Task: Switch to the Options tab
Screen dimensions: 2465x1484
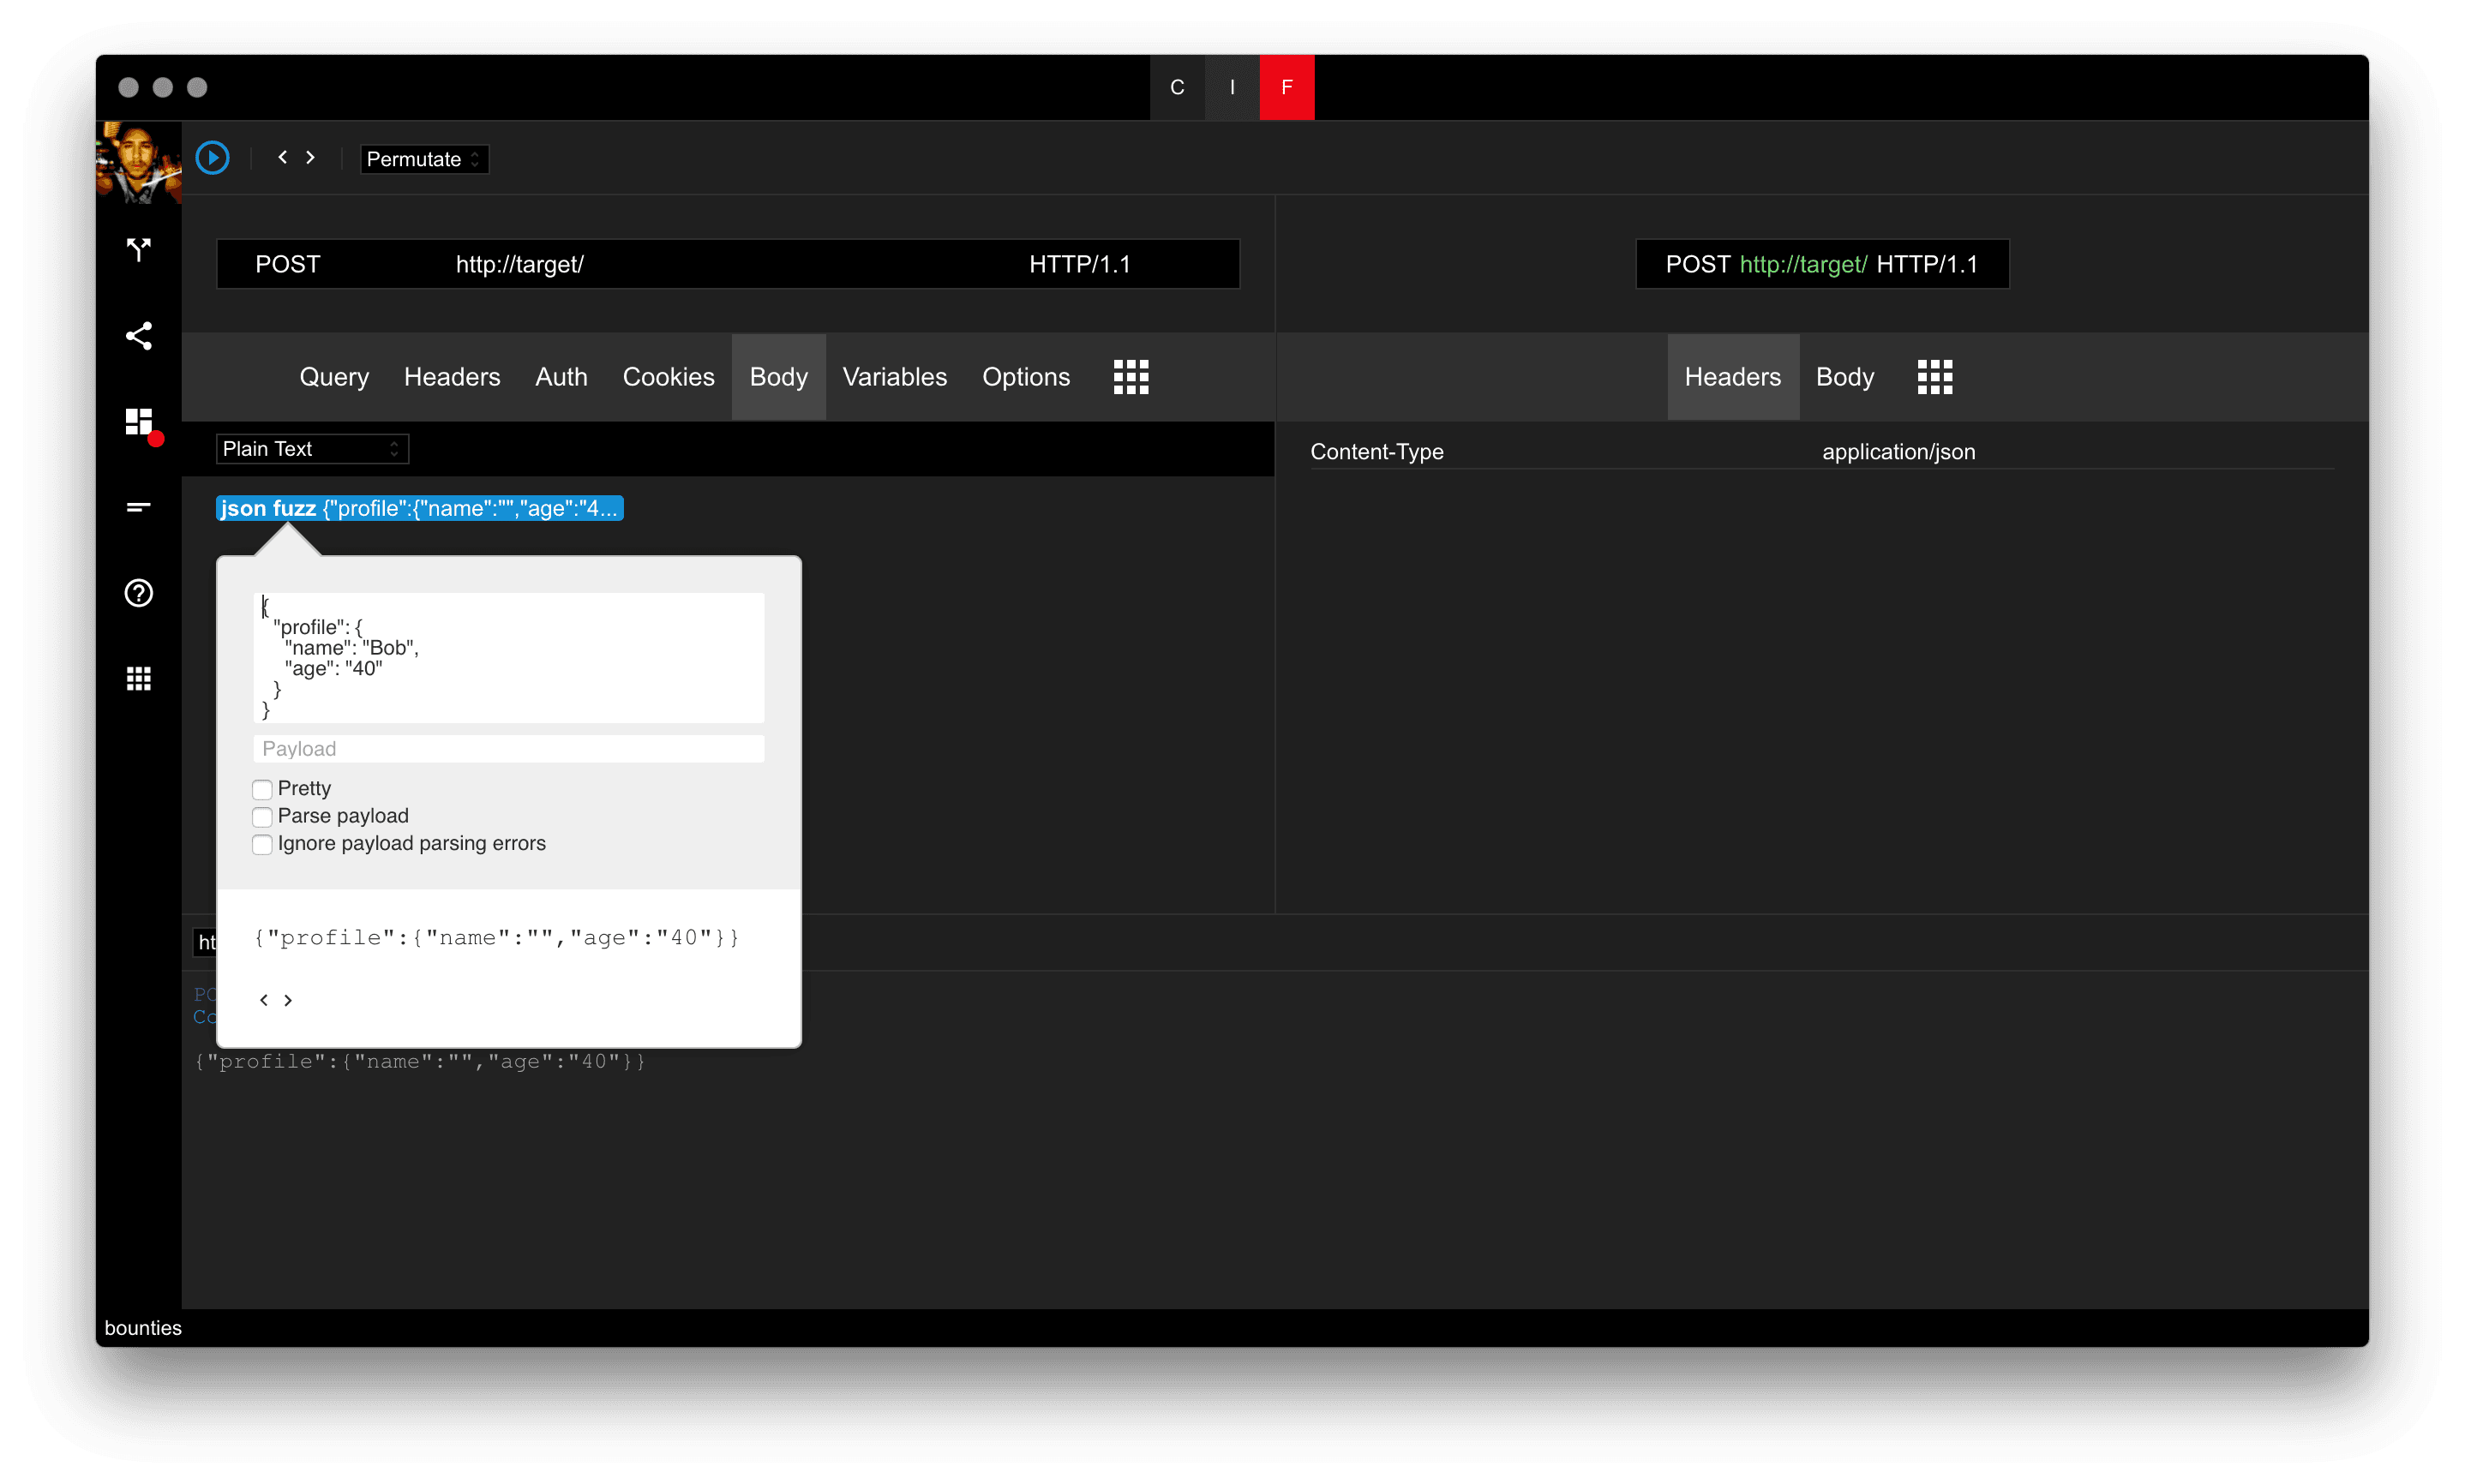Action: (1026, 377)
